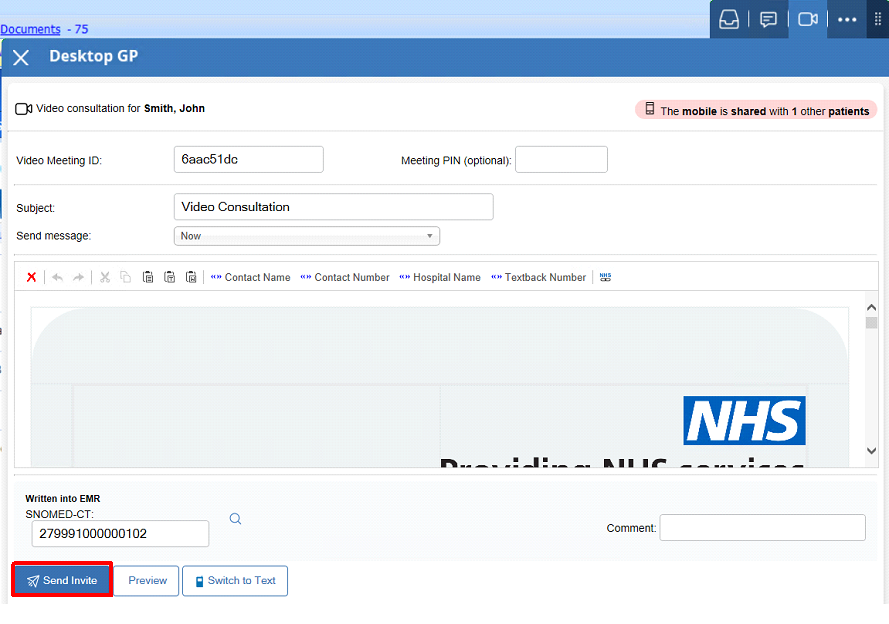Expand the Send message dropdown
The image size is (889, 624).
point(306,236)
